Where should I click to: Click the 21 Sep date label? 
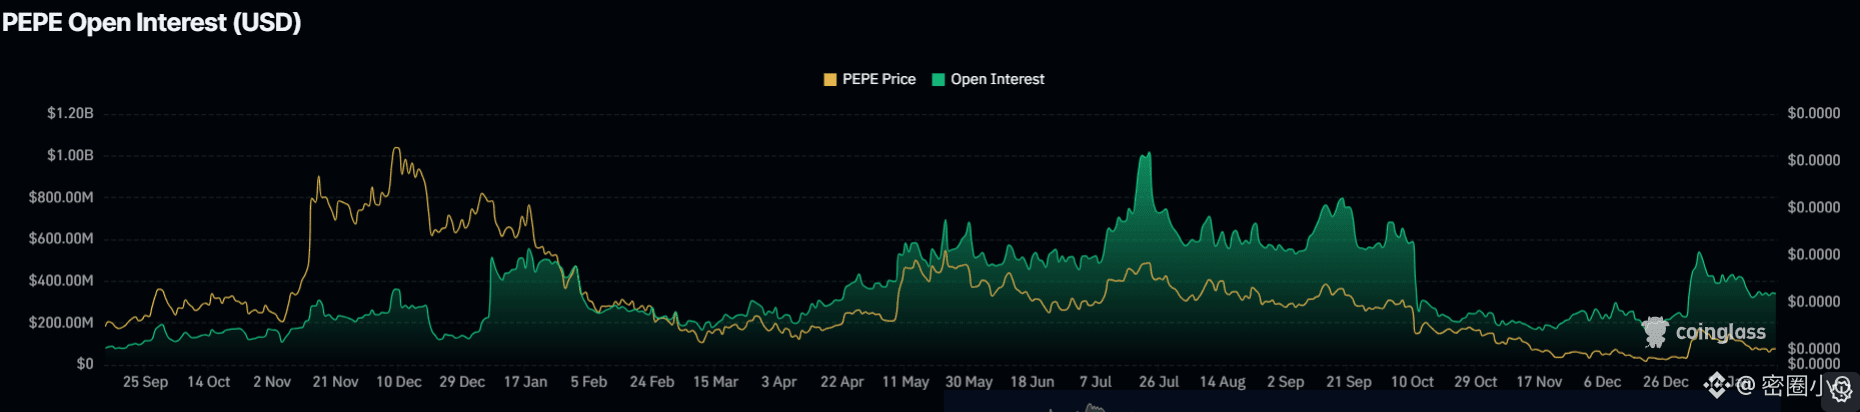[x=1349, y=382]
